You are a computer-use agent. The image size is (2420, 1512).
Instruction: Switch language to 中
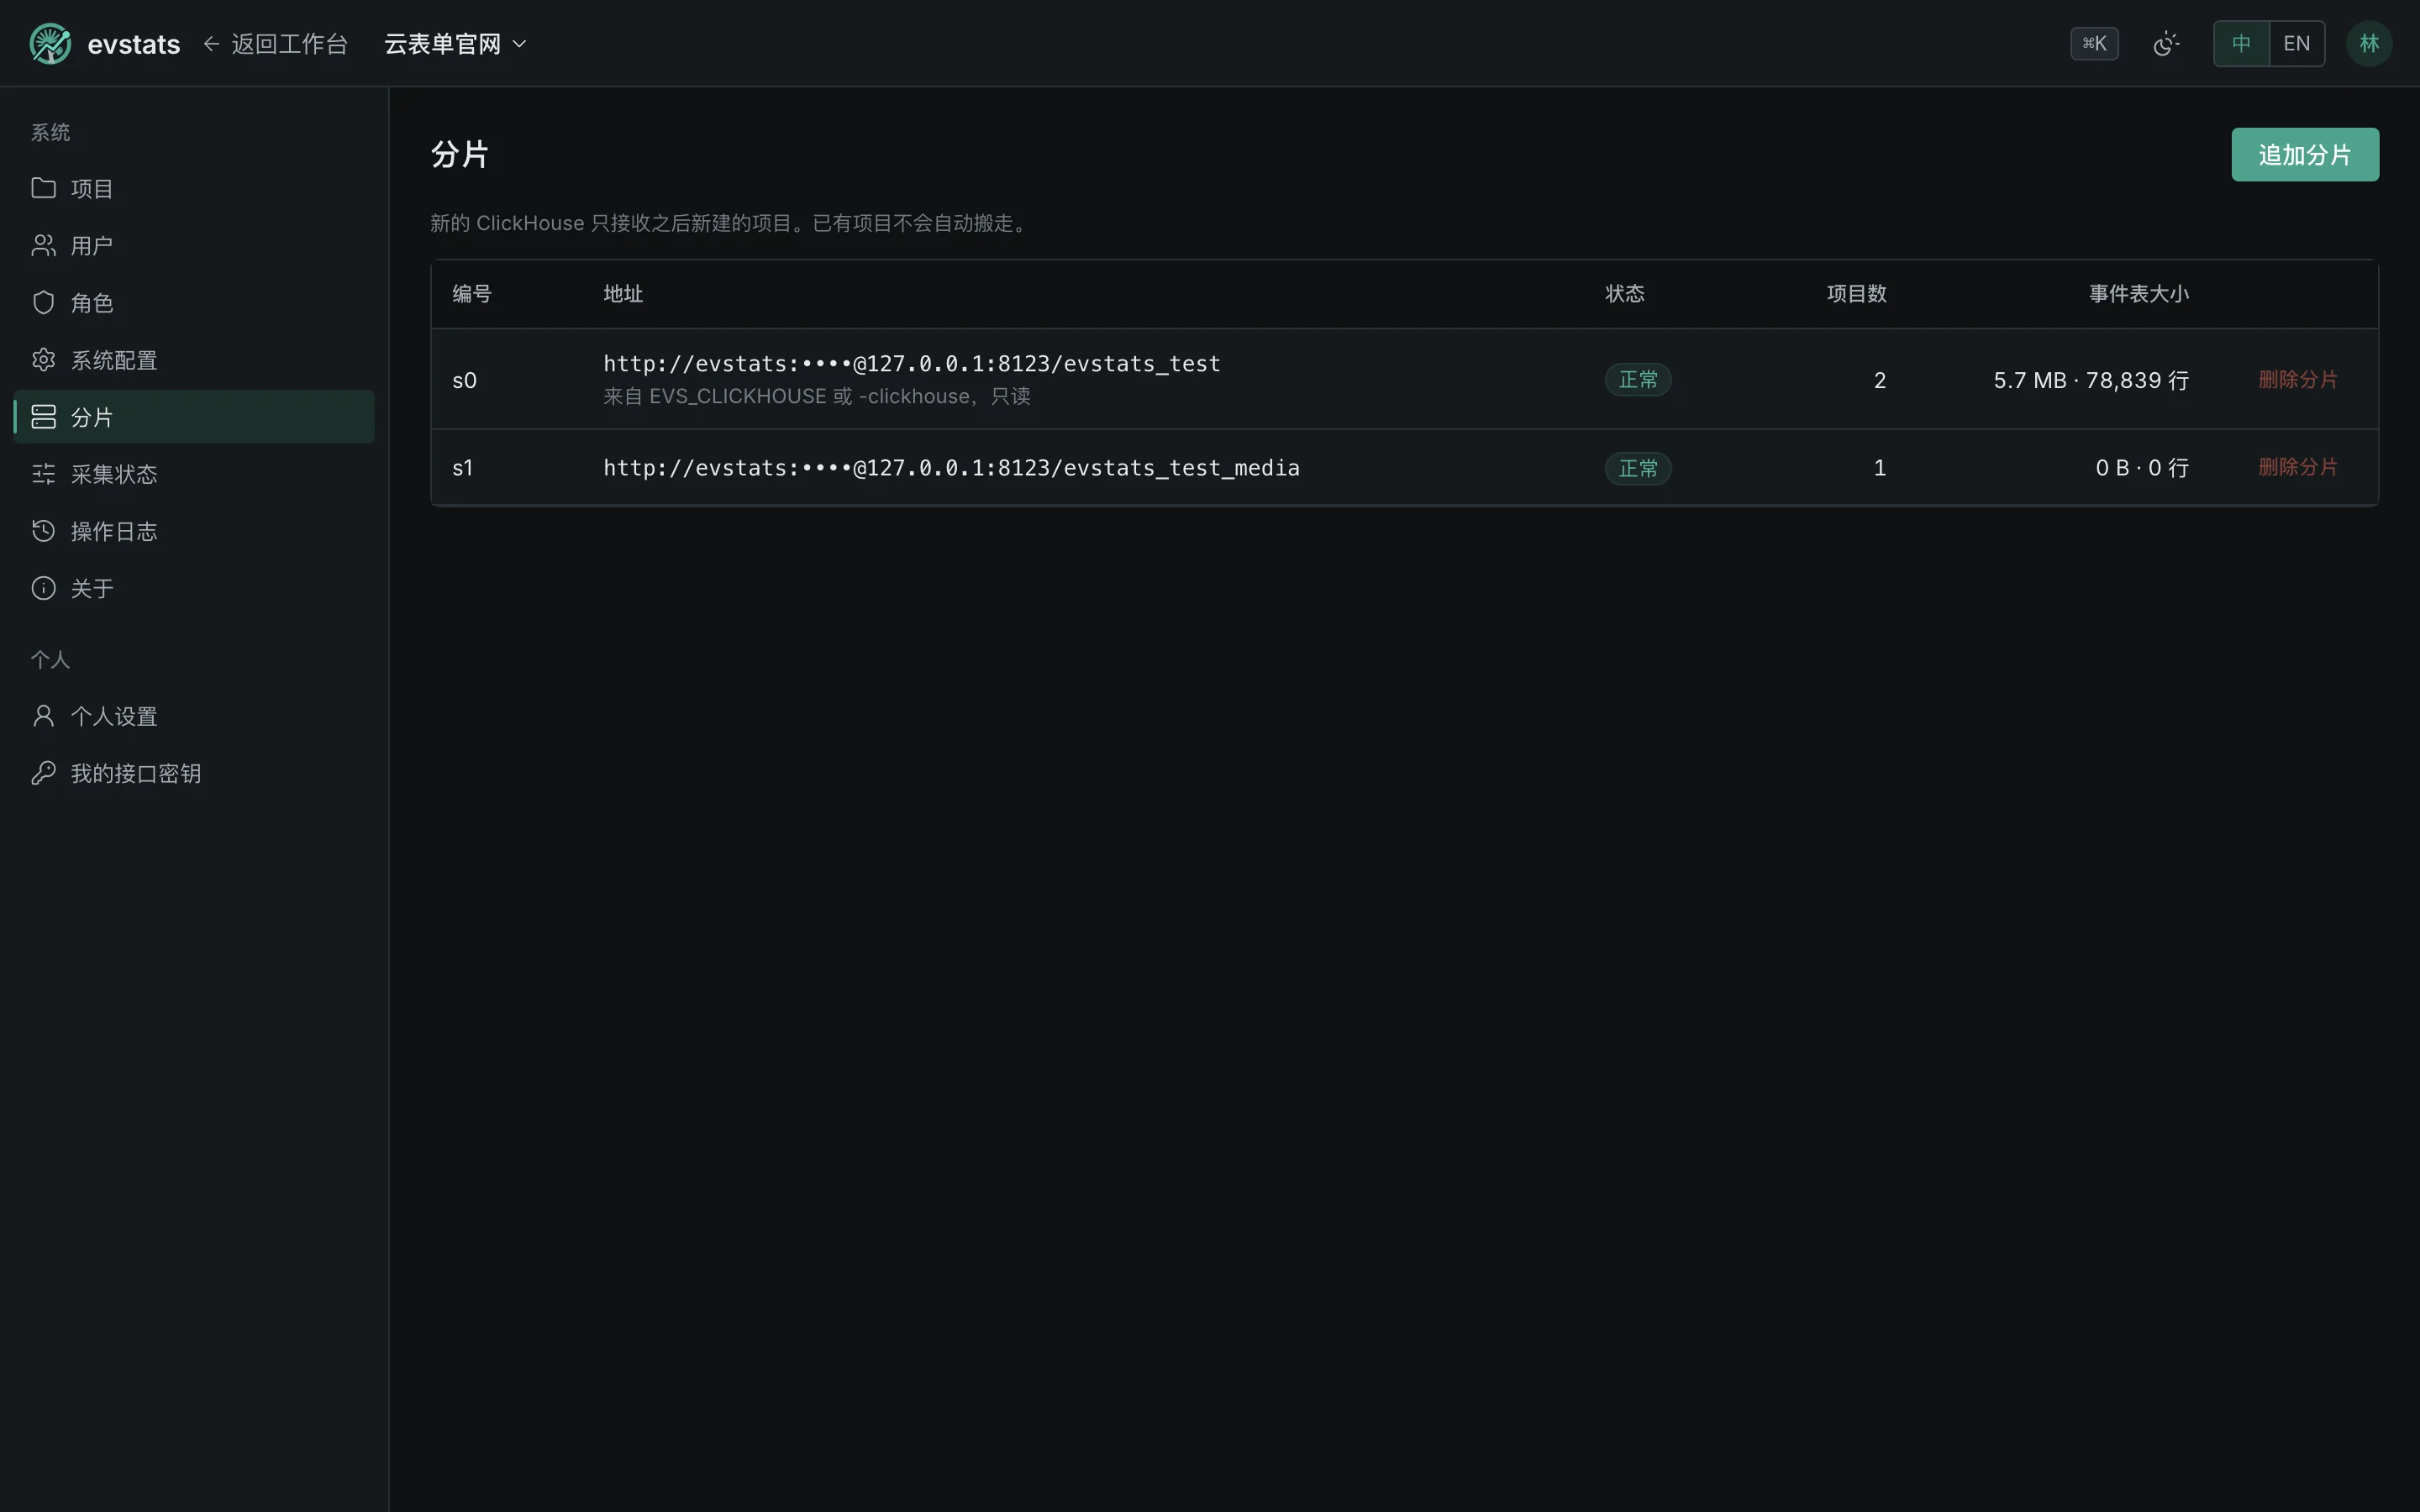click(x=2241, y=43)
